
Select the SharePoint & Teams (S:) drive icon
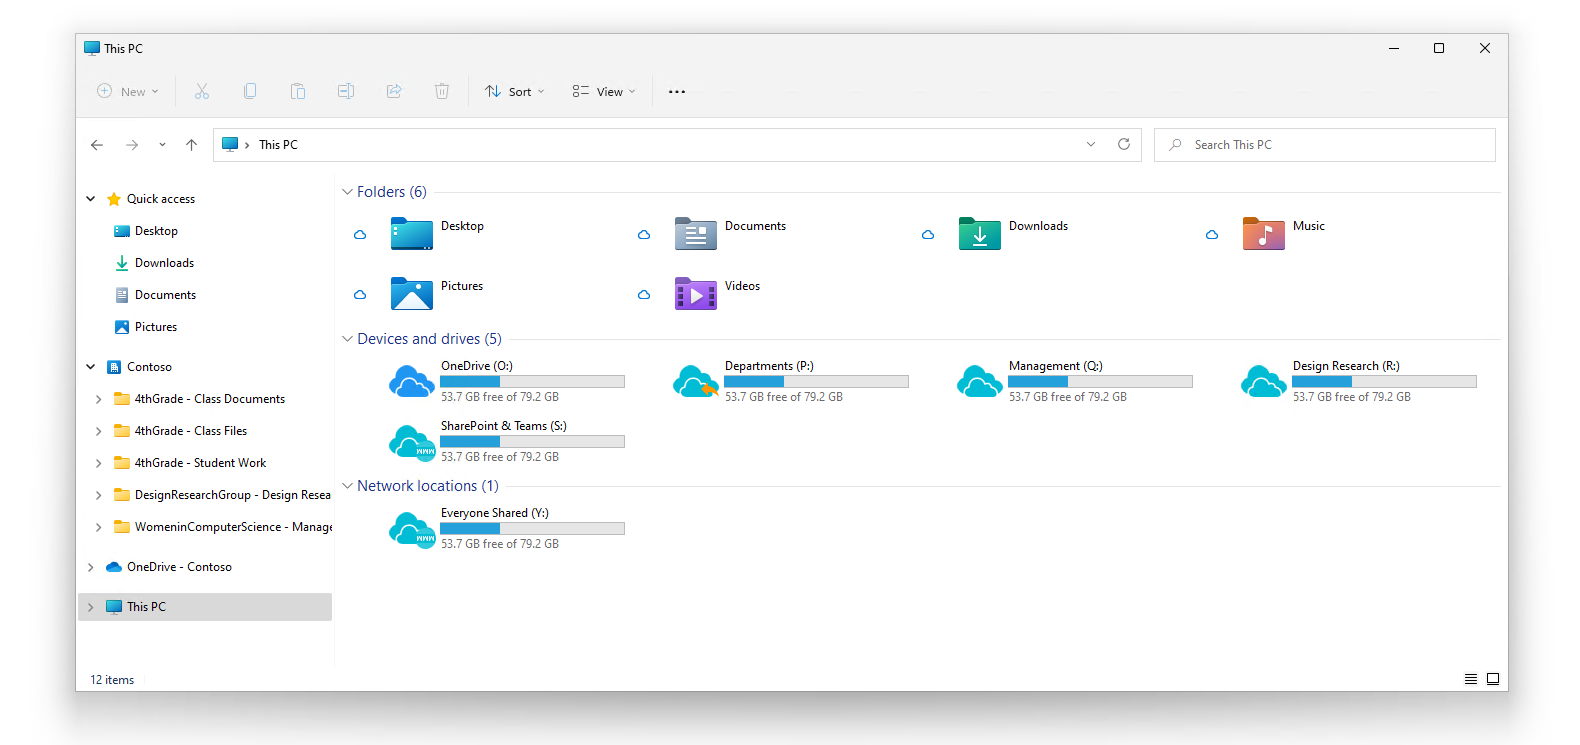(x=412, y=442)
